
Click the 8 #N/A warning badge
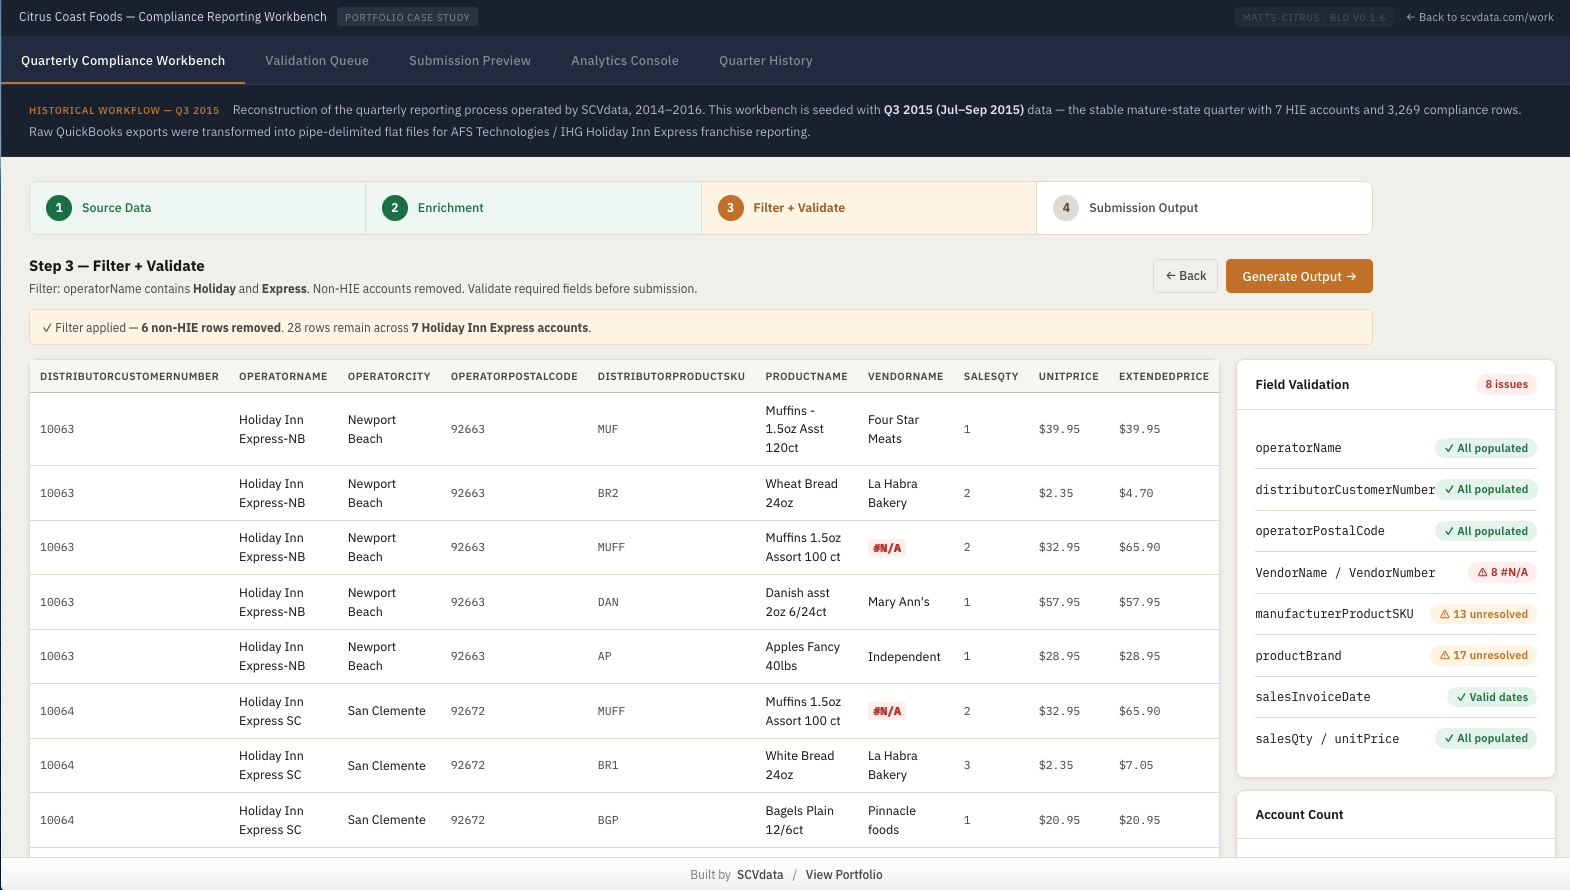pos(1503,572)
